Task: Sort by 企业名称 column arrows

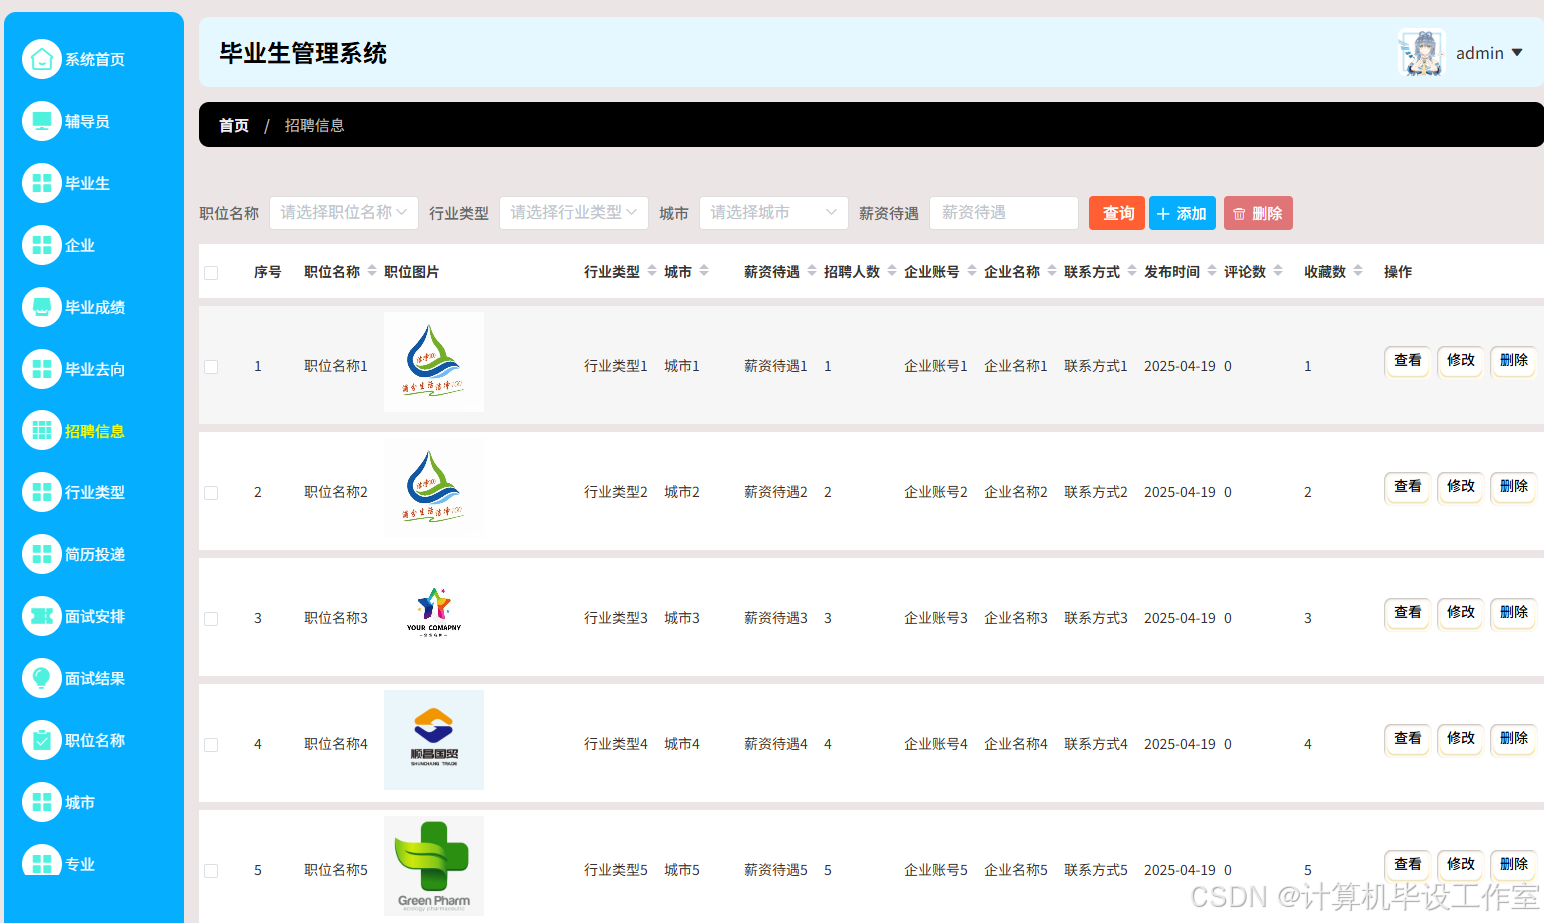Action: click(x=1052, y=271)
